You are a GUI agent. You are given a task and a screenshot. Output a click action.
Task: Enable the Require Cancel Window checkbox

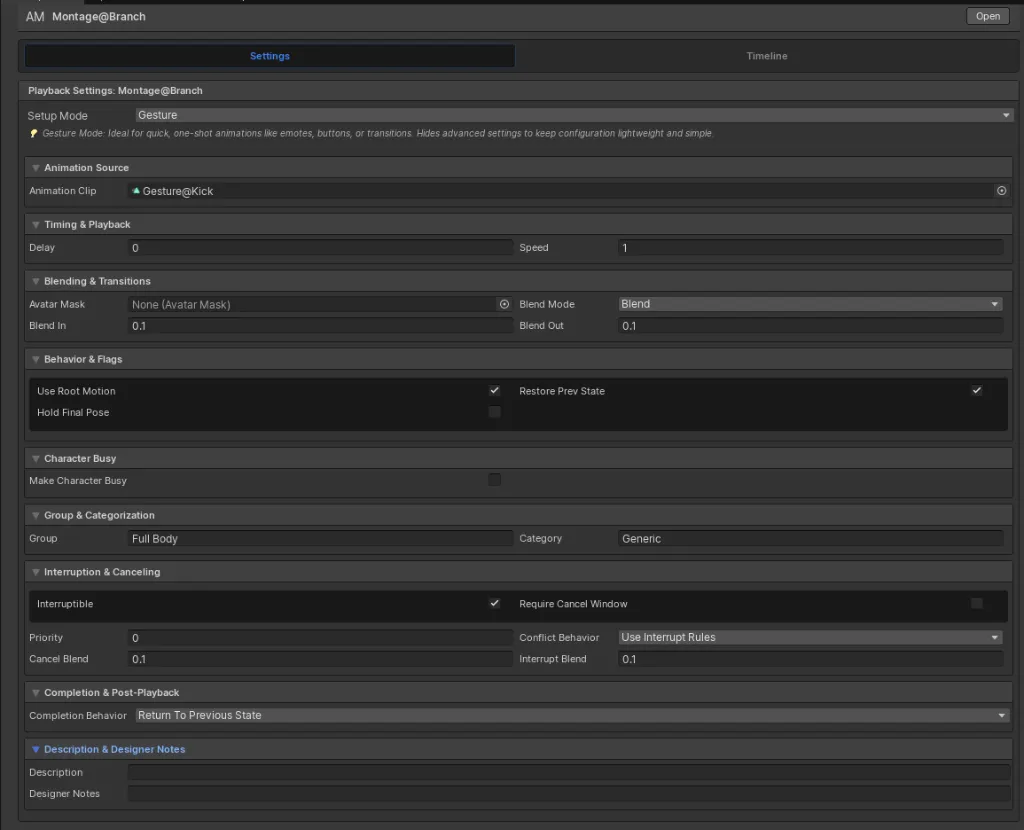(976, 603)
